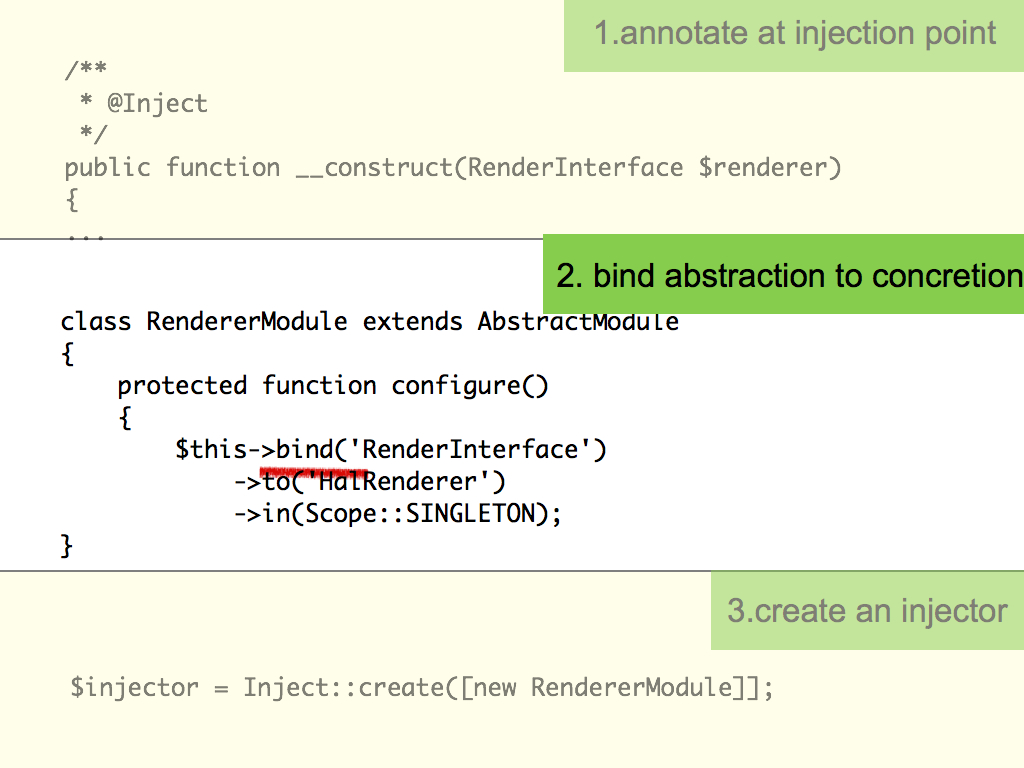
Task: Click the word AbstractModule in the class declaration
Action: tap(578, 321)
